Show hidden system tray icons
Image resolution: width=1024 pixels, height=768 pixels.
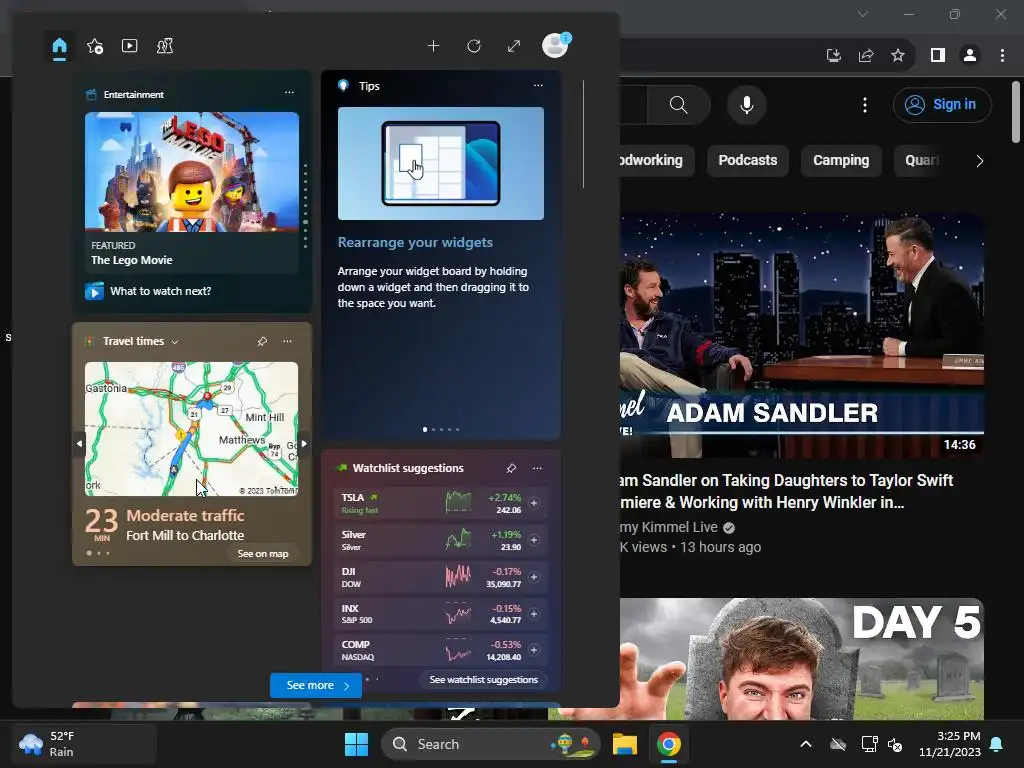pyautogui.click(x=806, y=744)
